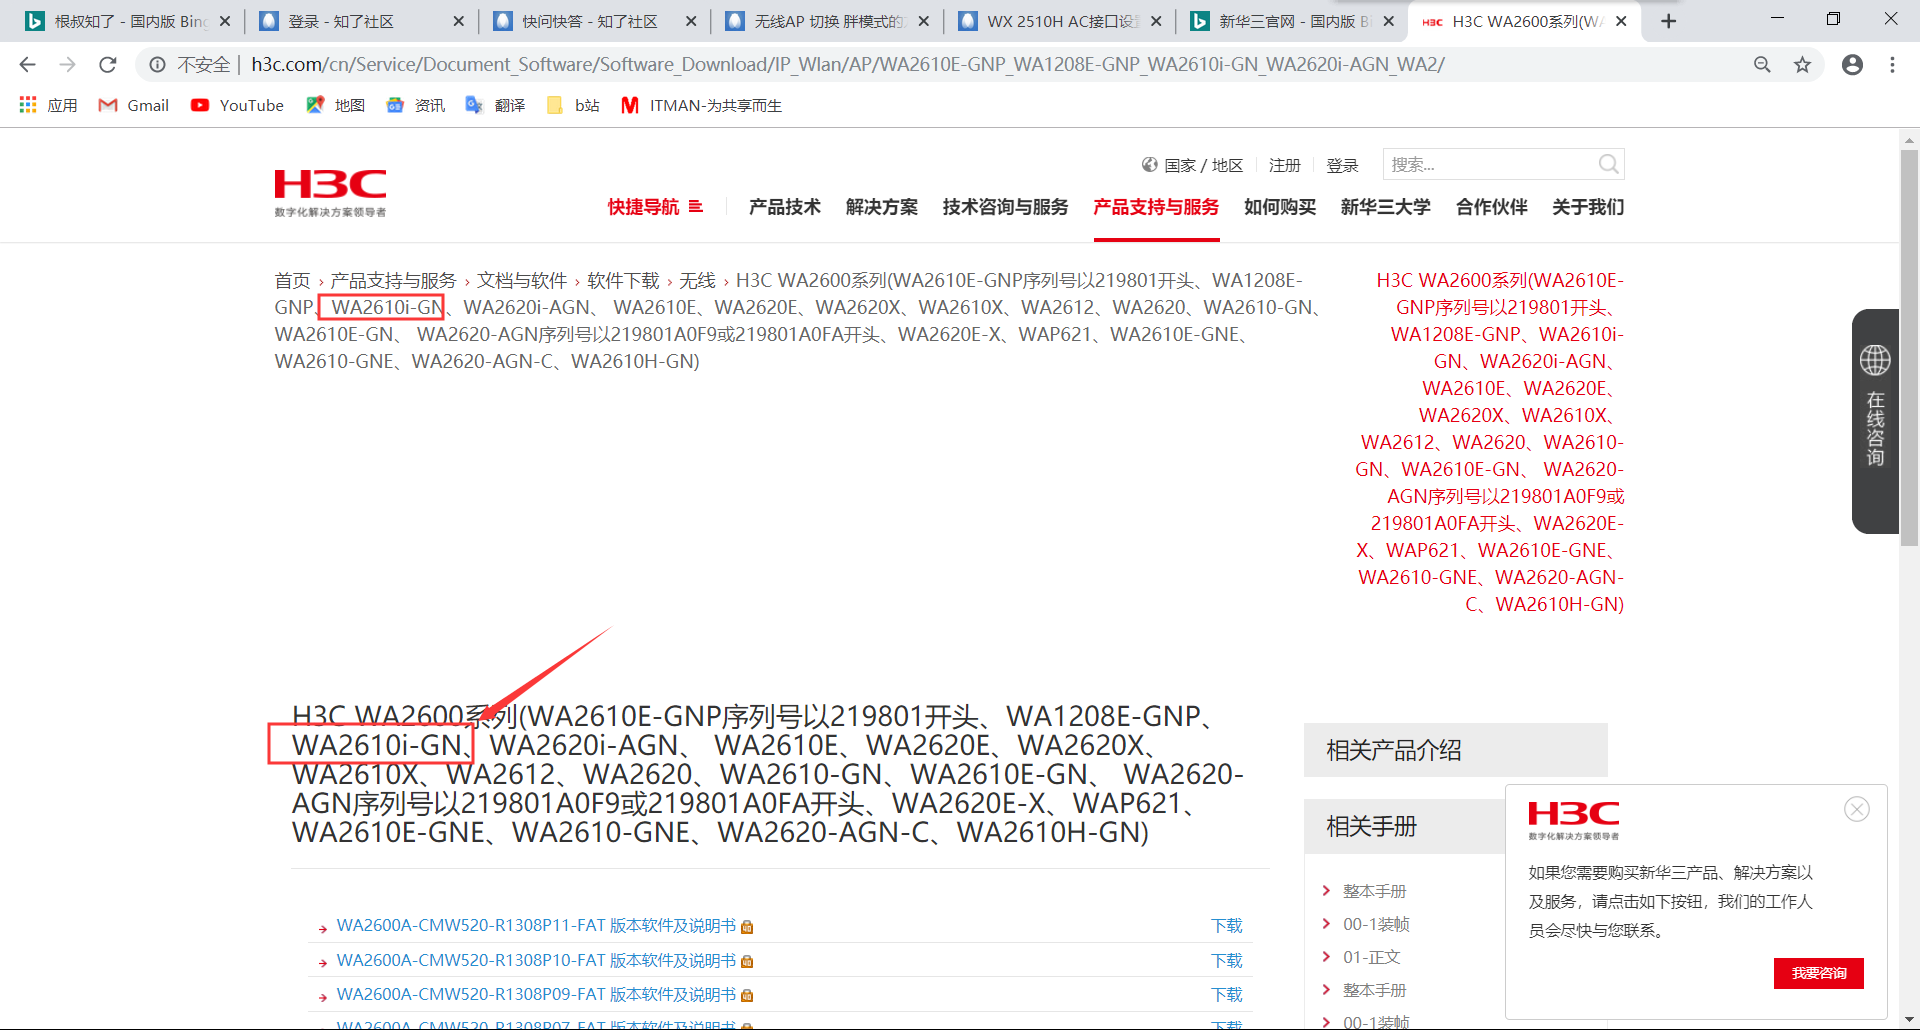Close the WX 2510H AC接口 browser tab
1920x1030 pixels.
(1156, 21)
